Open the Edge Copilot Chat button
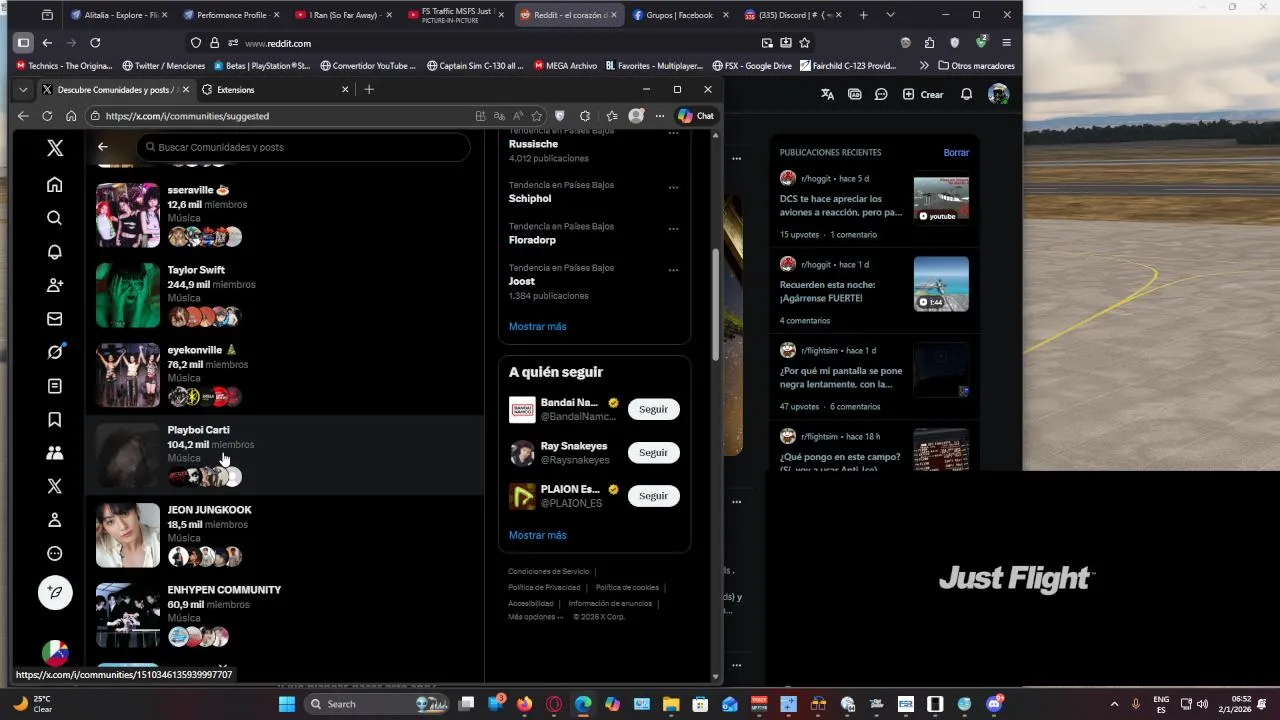 pyautogui.click(x=696, y=116)
